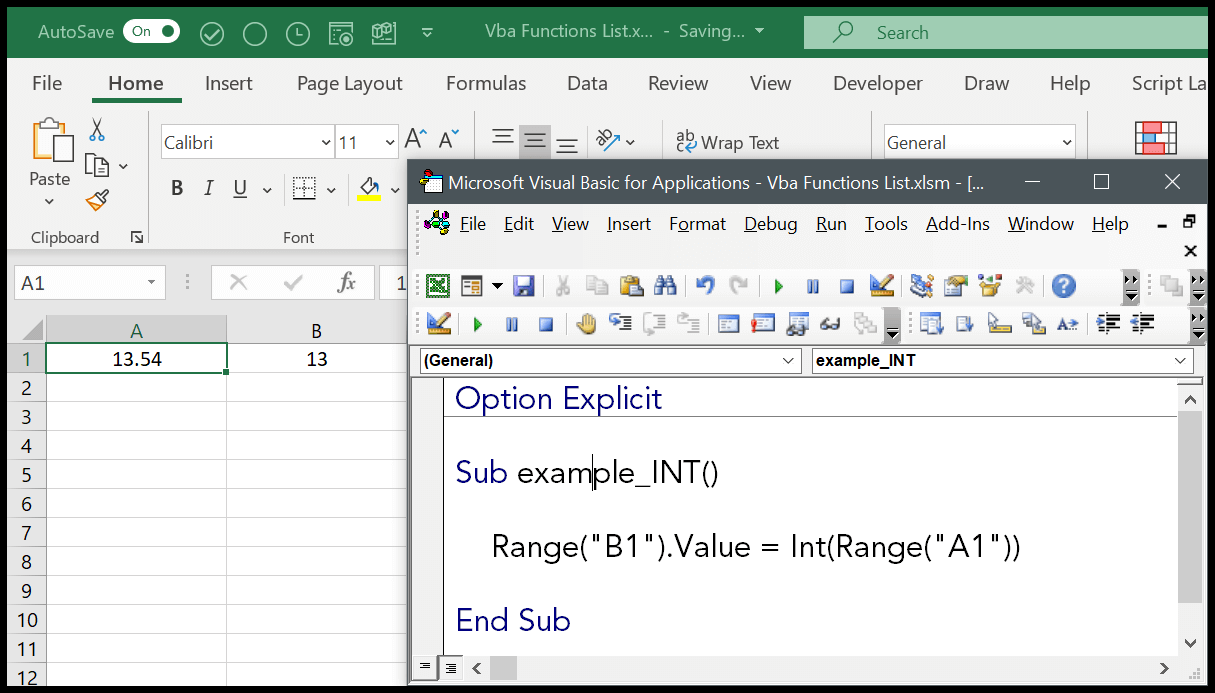
Task: Open the (General) object dropdown
Action: [x=789, y=361]
